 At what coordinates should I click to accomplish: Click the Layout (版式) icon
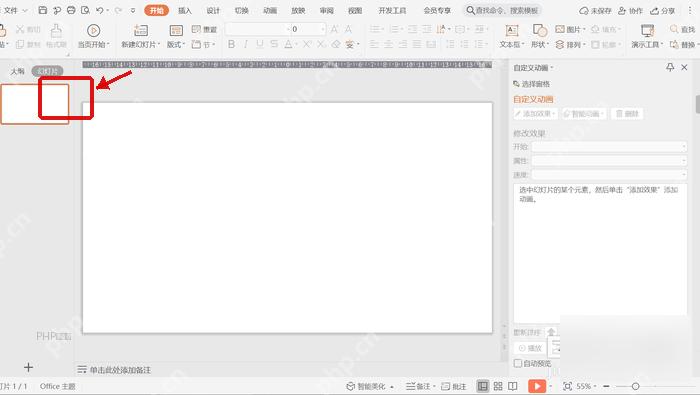click(176, 30)
